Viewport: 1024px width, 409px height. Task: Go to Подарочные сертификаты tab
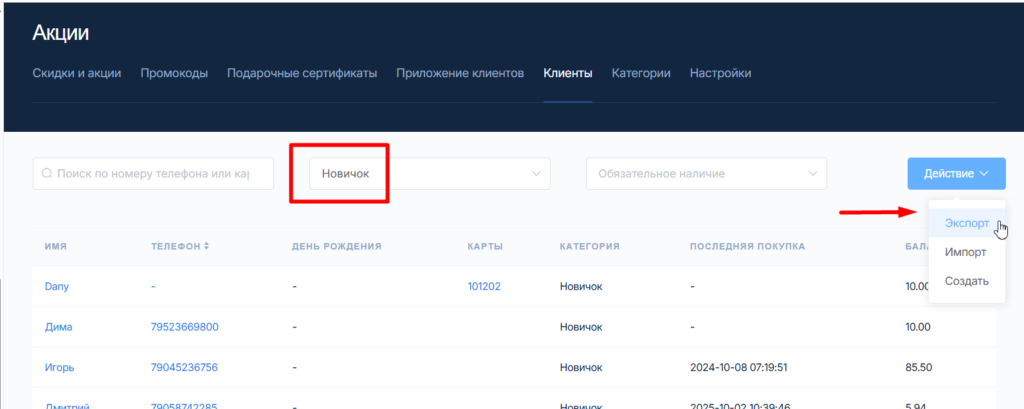point(302,73)
